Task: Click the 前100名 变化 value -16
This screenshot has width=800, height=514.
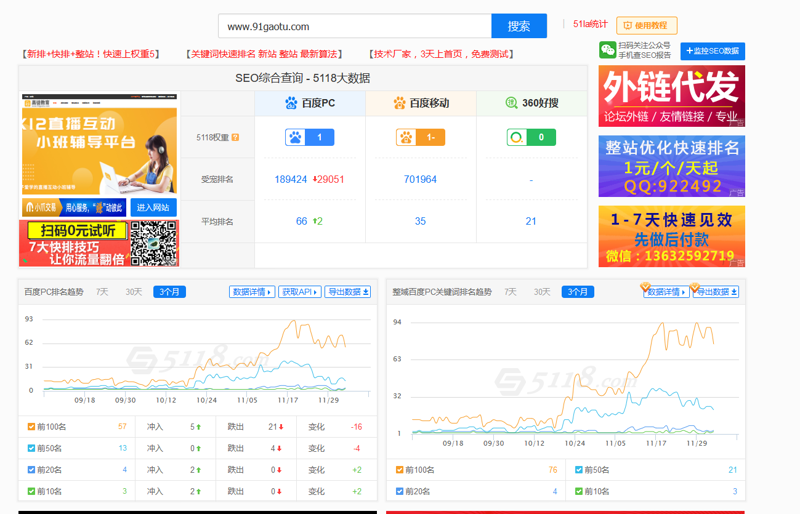Action: pyautogui.click(x=357, y=427)
